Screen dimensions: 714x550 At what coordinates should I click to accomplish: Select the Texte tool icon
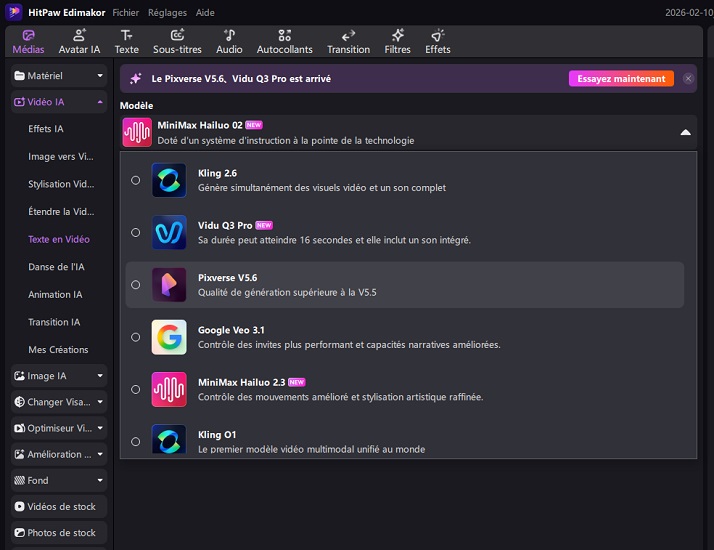126,35
